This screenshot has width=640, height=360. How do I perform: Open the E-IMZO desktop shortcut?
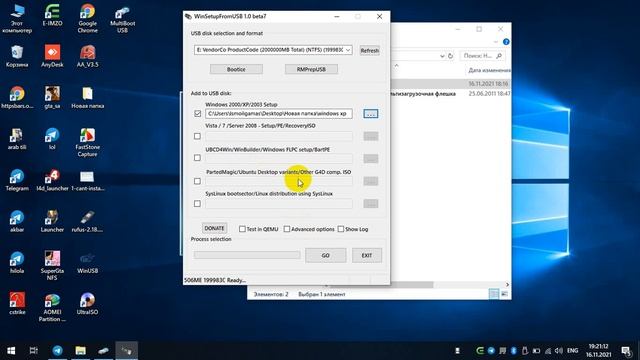click(52, 16)
